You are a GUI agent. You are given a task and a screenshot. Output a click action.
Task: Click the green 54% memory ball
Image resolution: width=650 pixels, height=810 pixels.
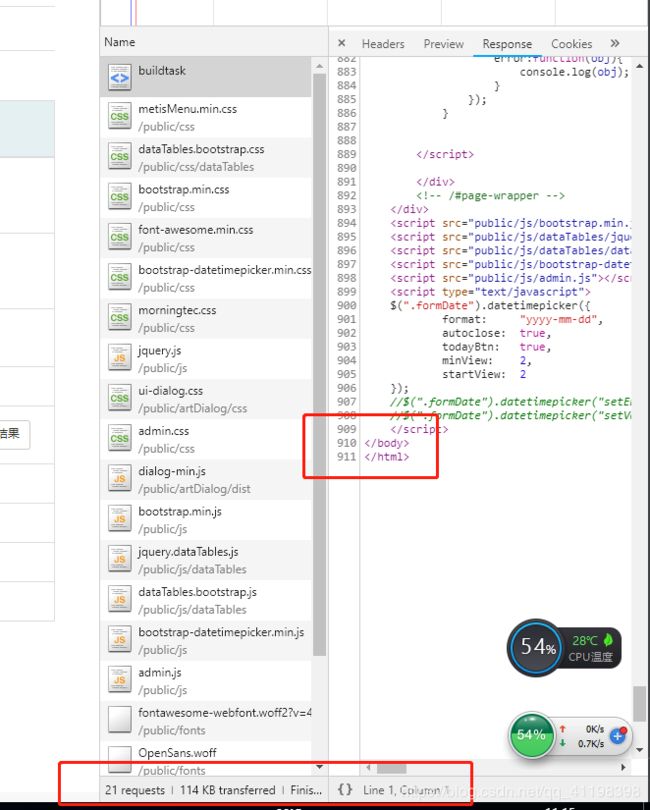[531, 735]
